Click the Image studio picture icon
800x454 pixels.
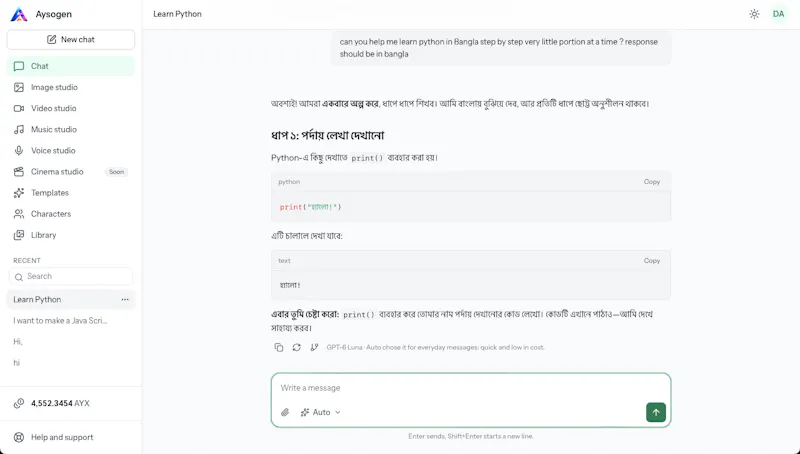(19, 87)
